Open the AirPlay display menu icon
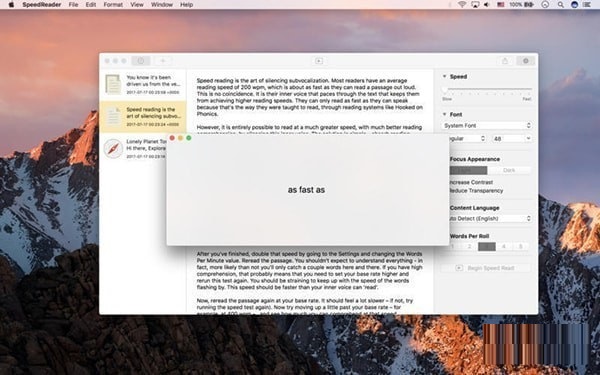This screenshot has height=375, width=600. click(475, 5)
